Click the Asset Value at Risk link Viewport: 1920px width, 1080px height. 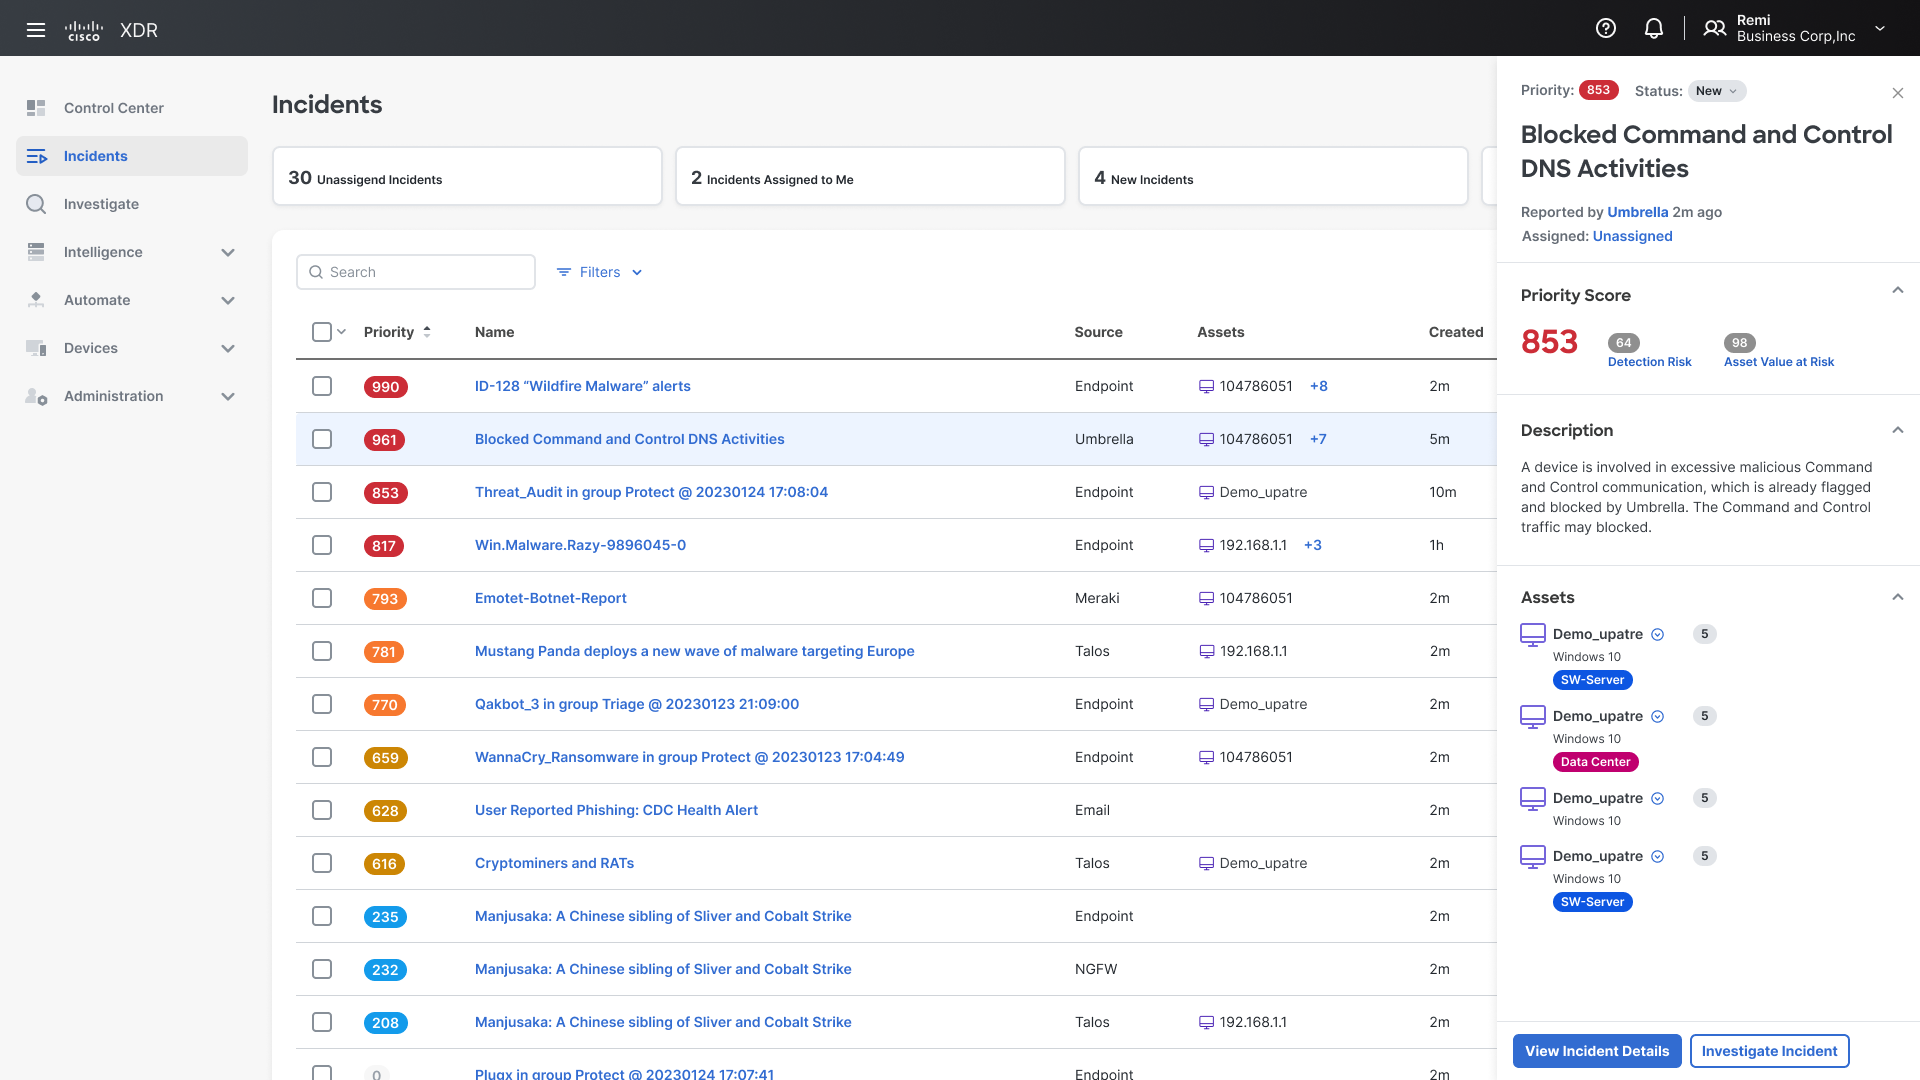pos(1778,362)
